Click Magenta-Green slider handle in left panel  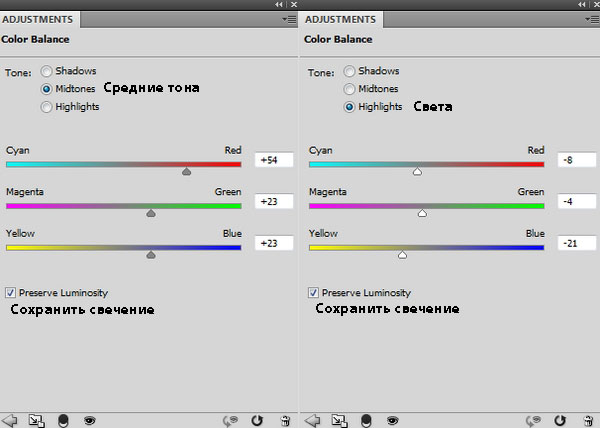click(x=151, y=213)
